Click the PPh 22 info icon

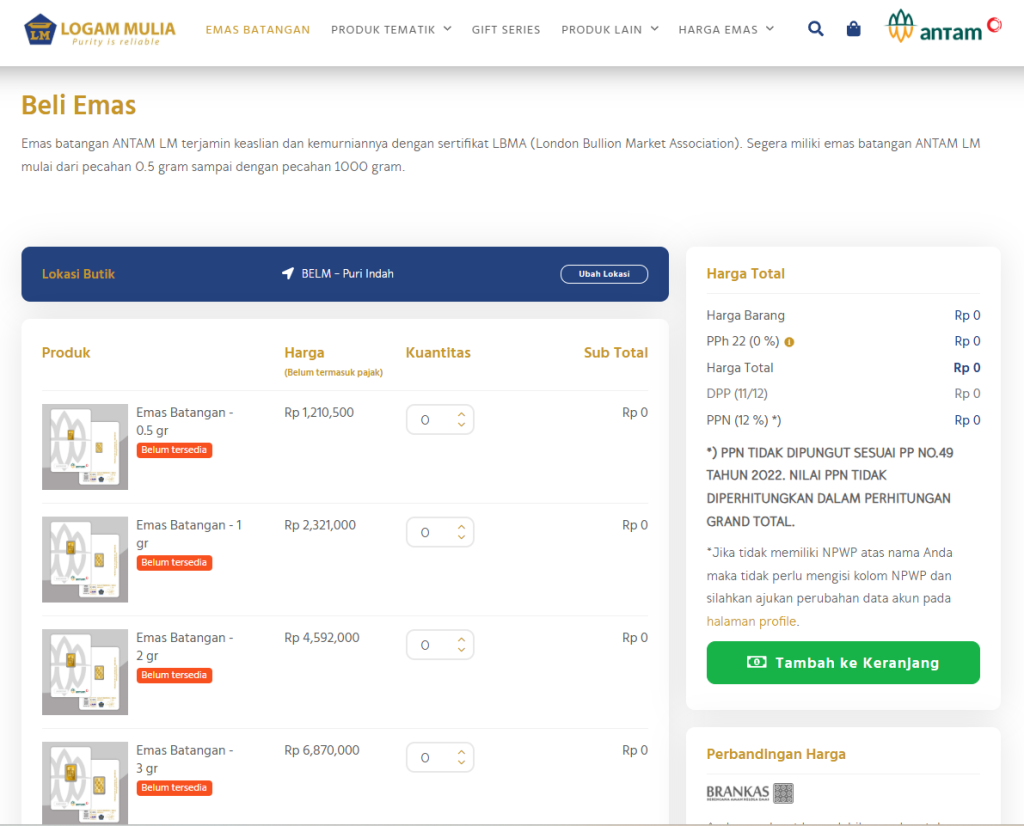pyautogui.click(x=790, y=342)
